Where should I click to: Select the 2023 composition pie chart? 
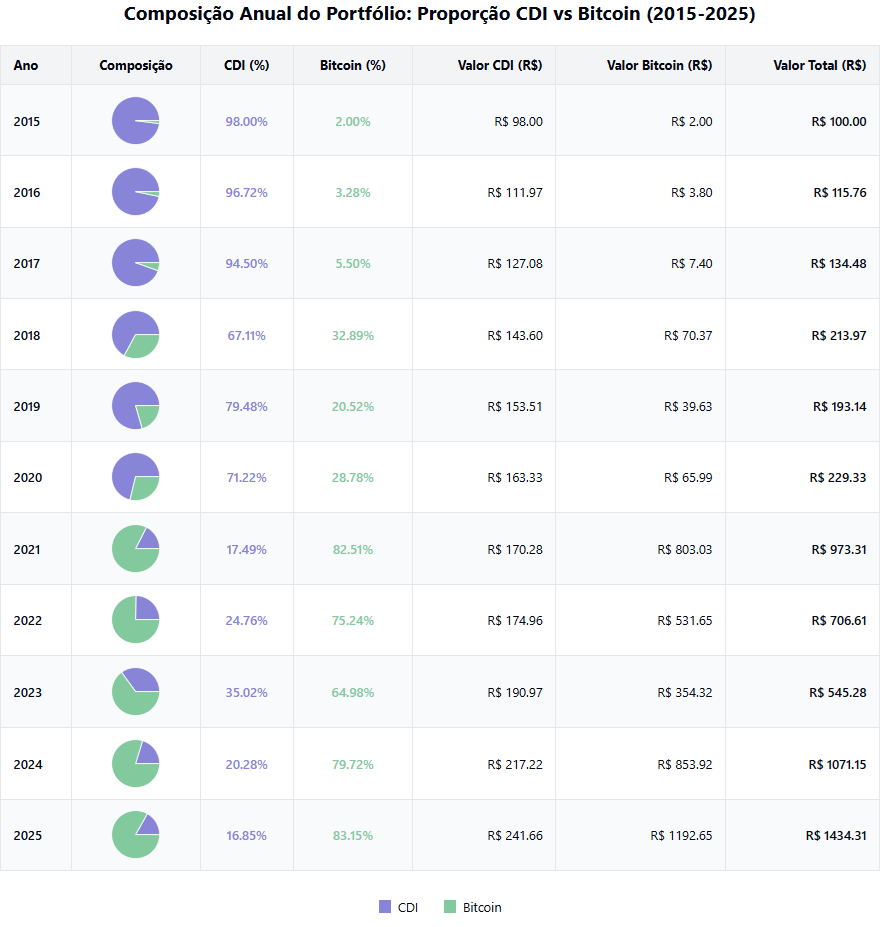(x=135, y=691)
